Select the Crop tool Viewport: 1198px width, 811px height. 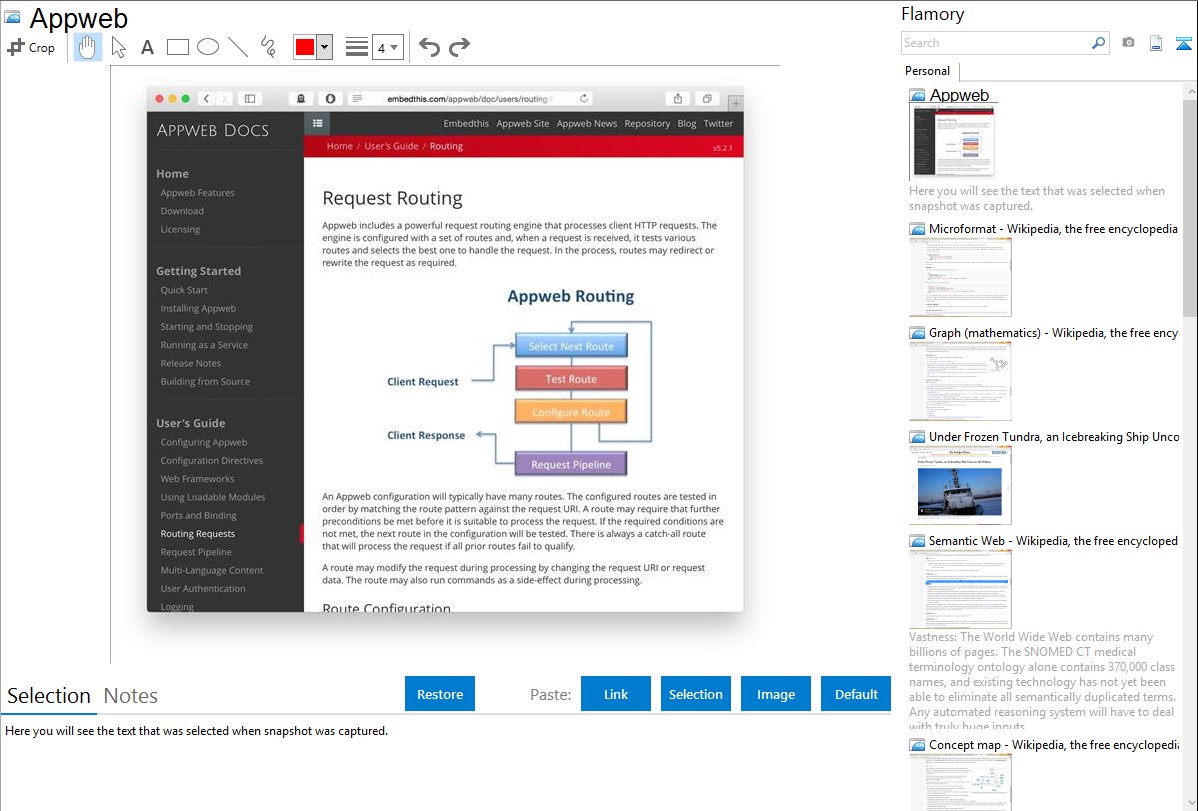[x=31, y=47]
